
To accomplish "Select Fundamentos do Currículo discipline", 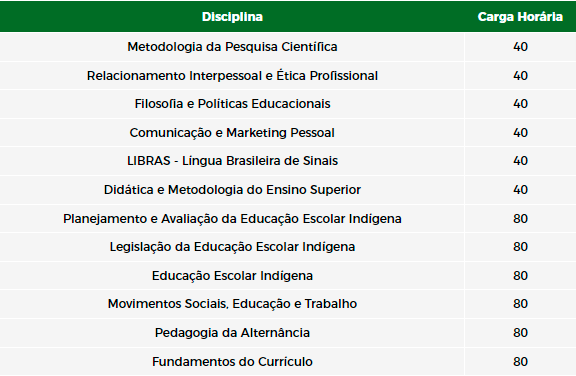I will (232, 362).
